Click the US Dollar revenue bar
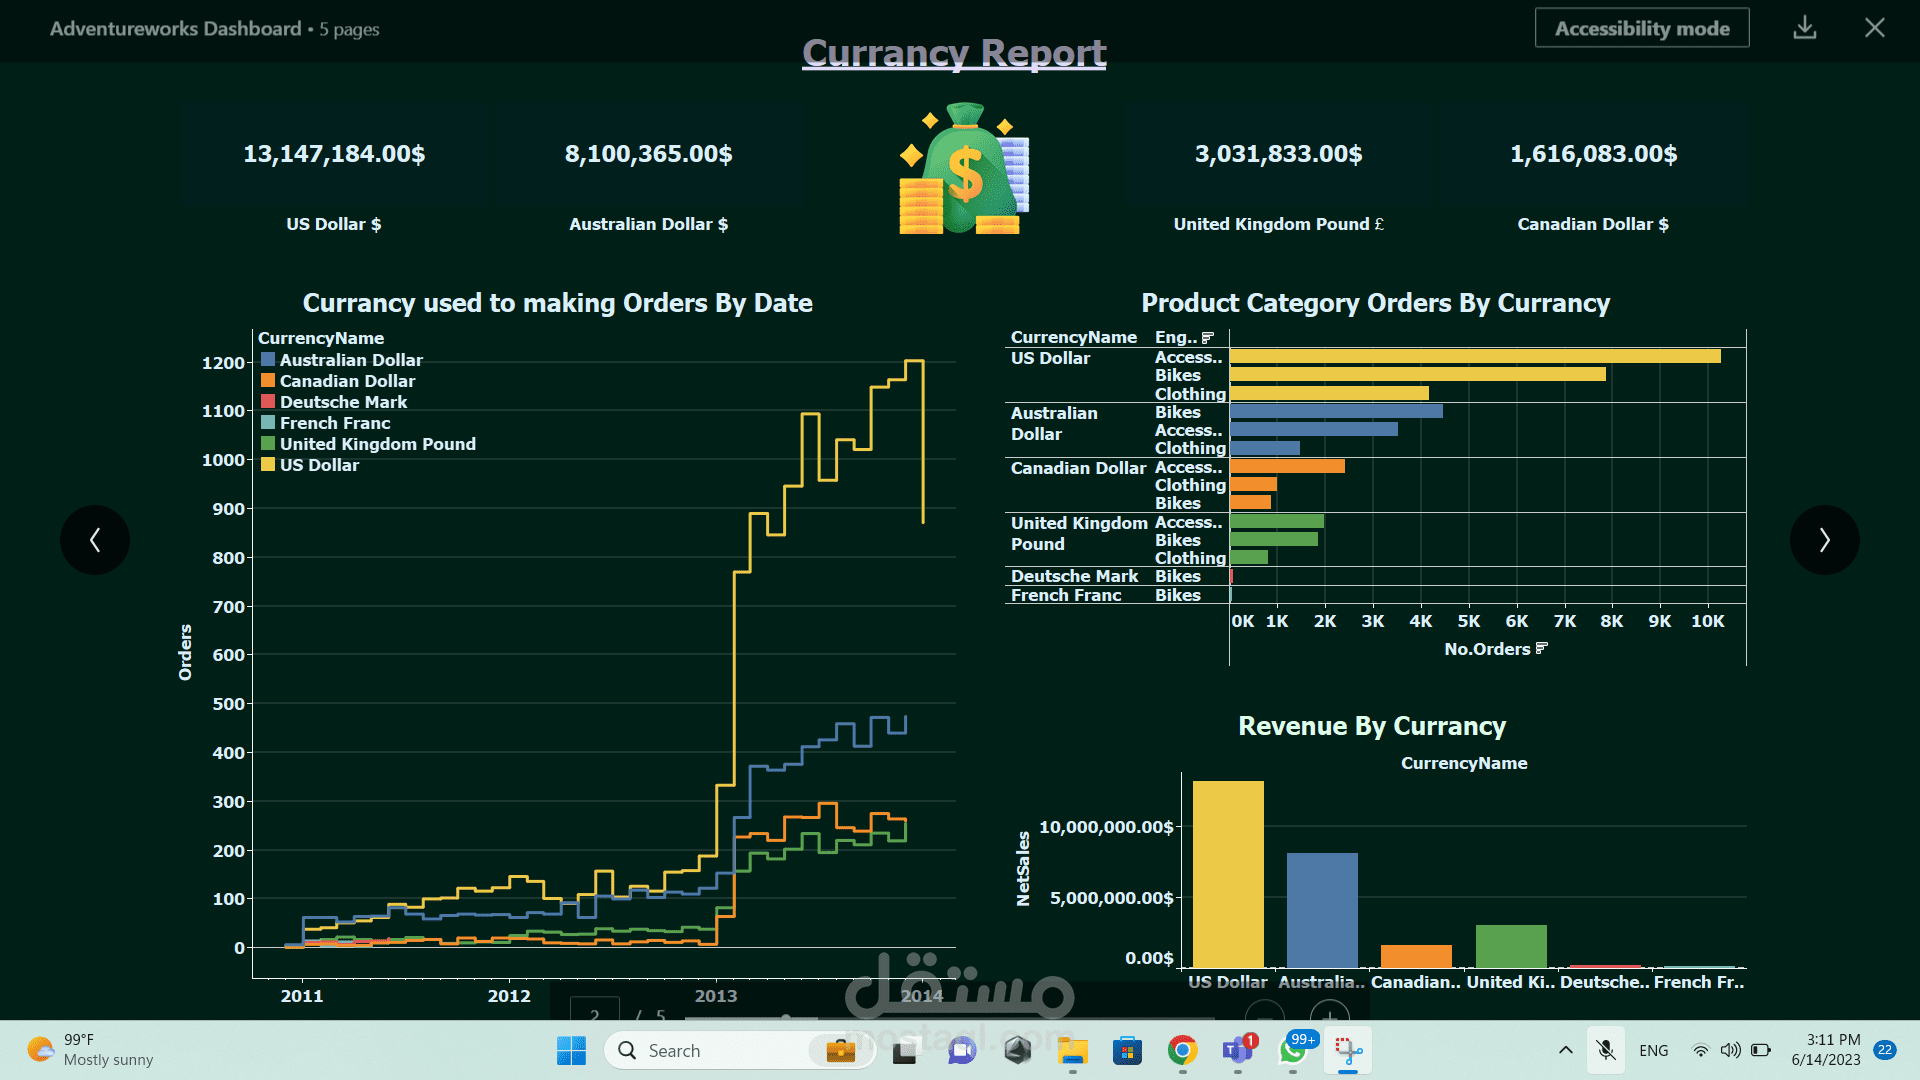 tap(1228, 874)
